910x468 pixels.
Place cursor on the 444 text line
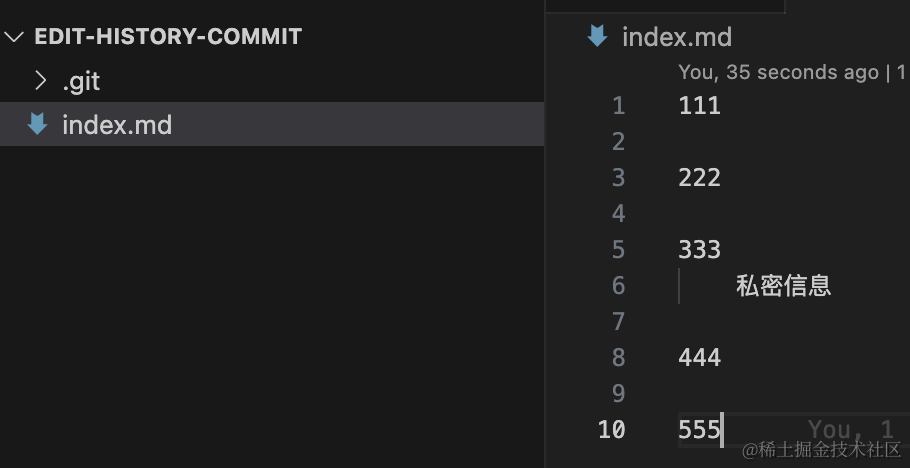699,358
